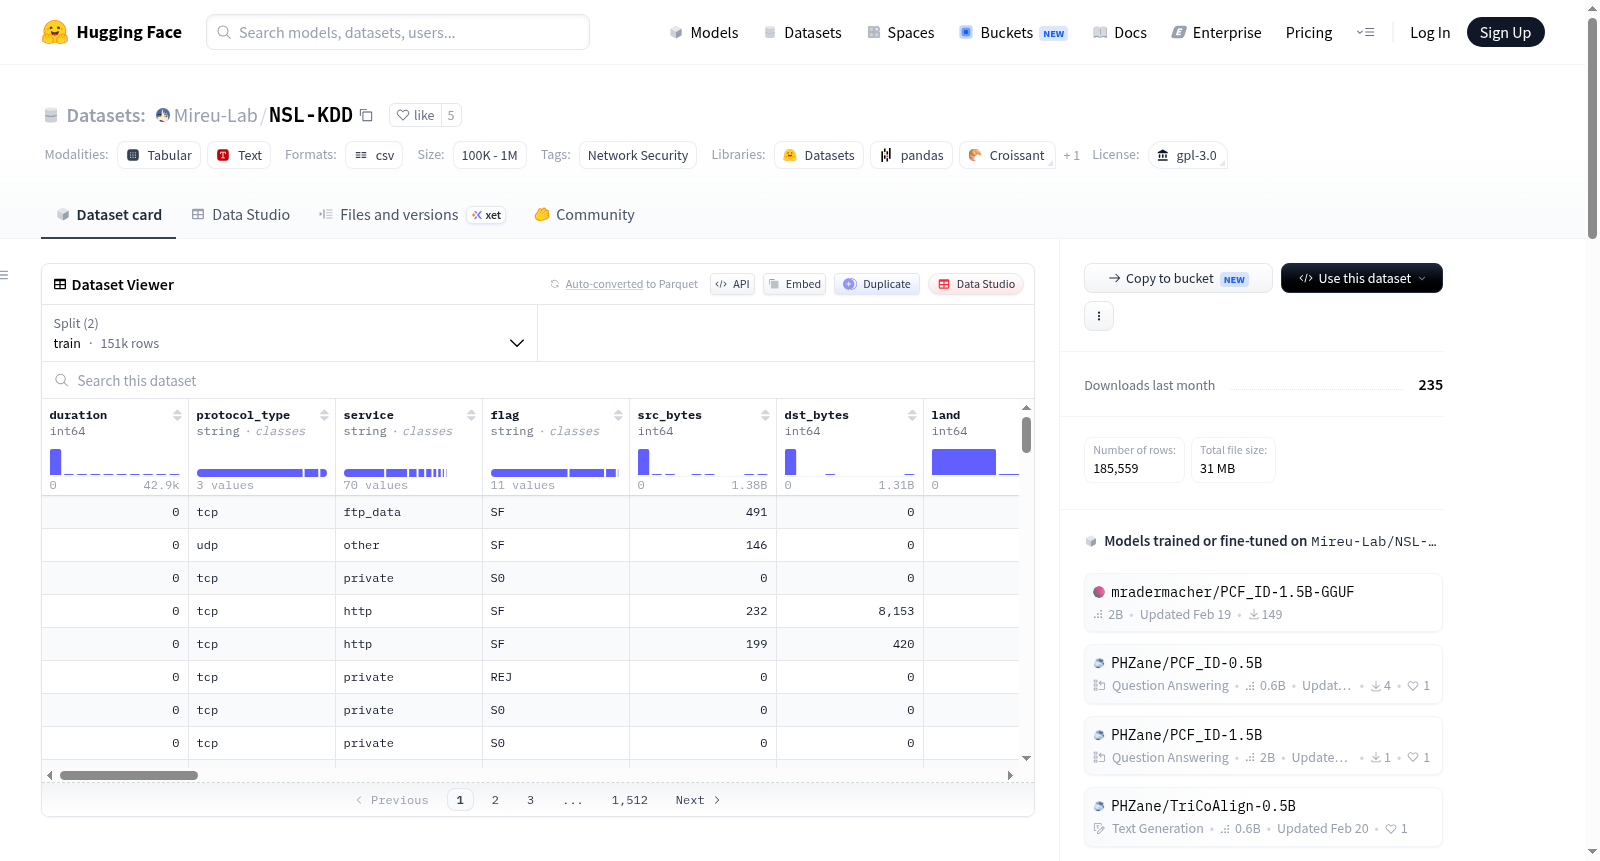Viewport: 1600px width, 861px height.
Task: Open the left sidebar menu icon
Action: tap(4, 275)
